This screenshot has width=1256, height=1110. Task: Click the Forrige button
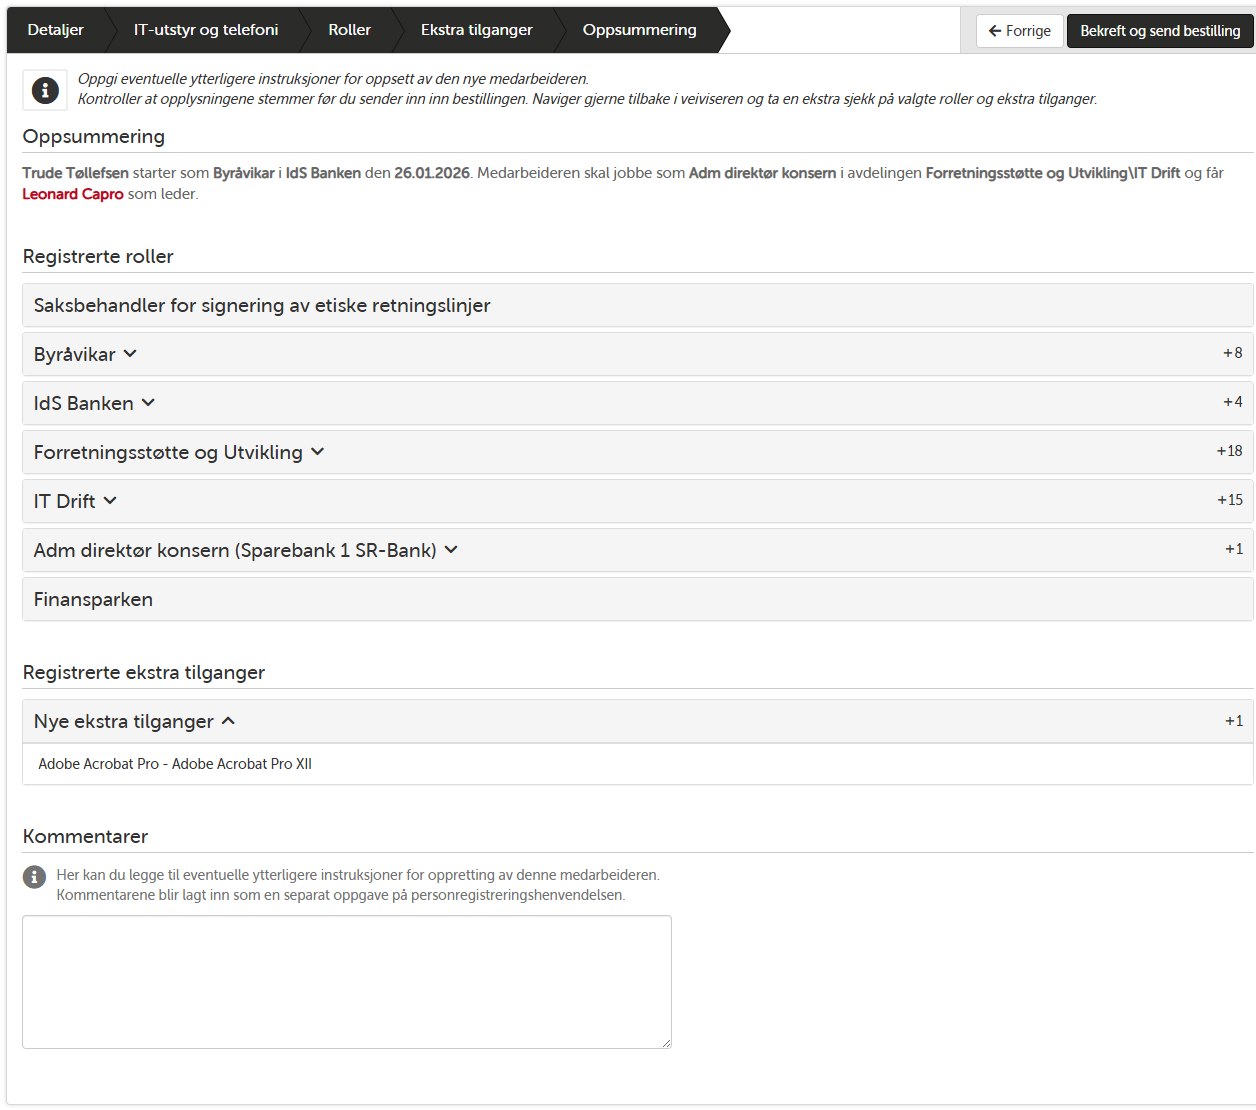tap(1019, 30)
